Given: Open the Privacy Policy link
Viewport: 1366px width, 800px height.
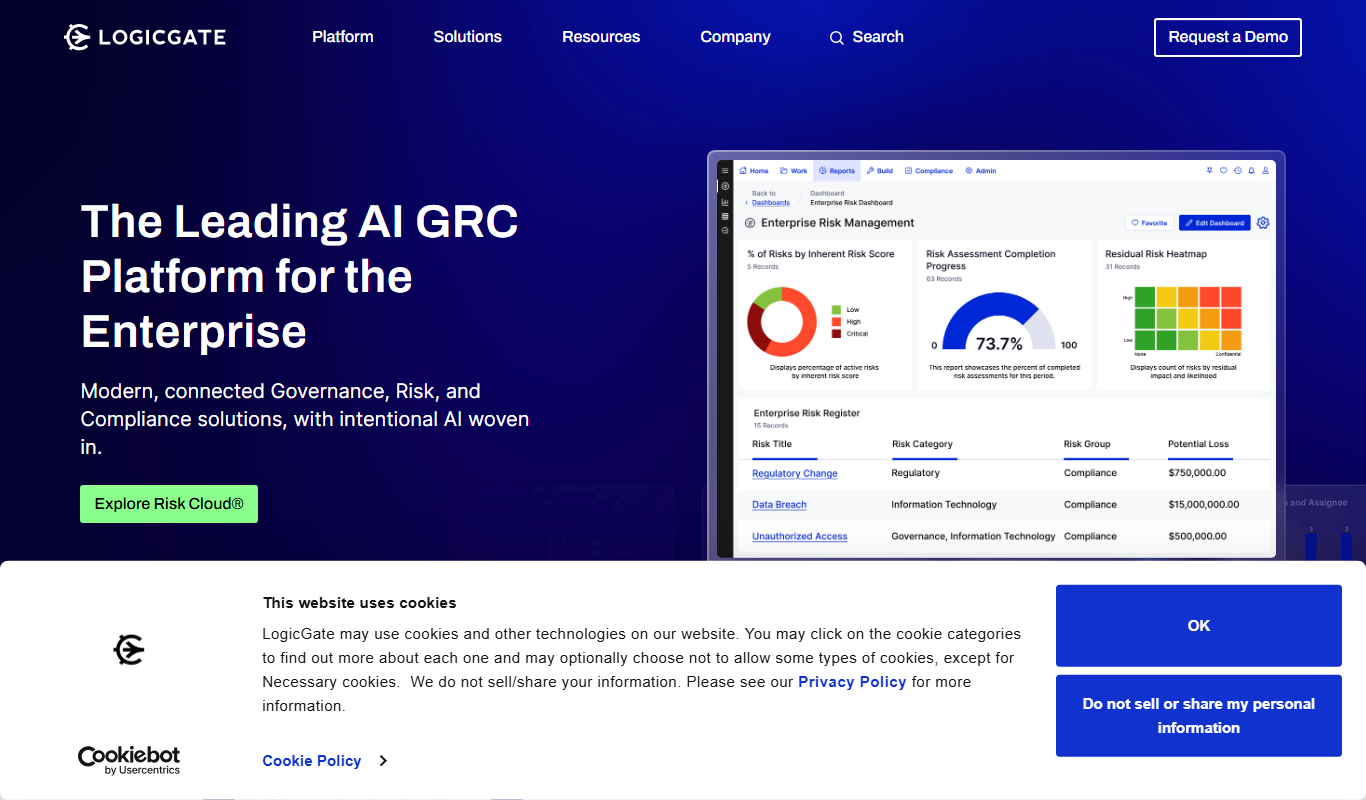Looking at the screenshot, I should click(852, 682).
